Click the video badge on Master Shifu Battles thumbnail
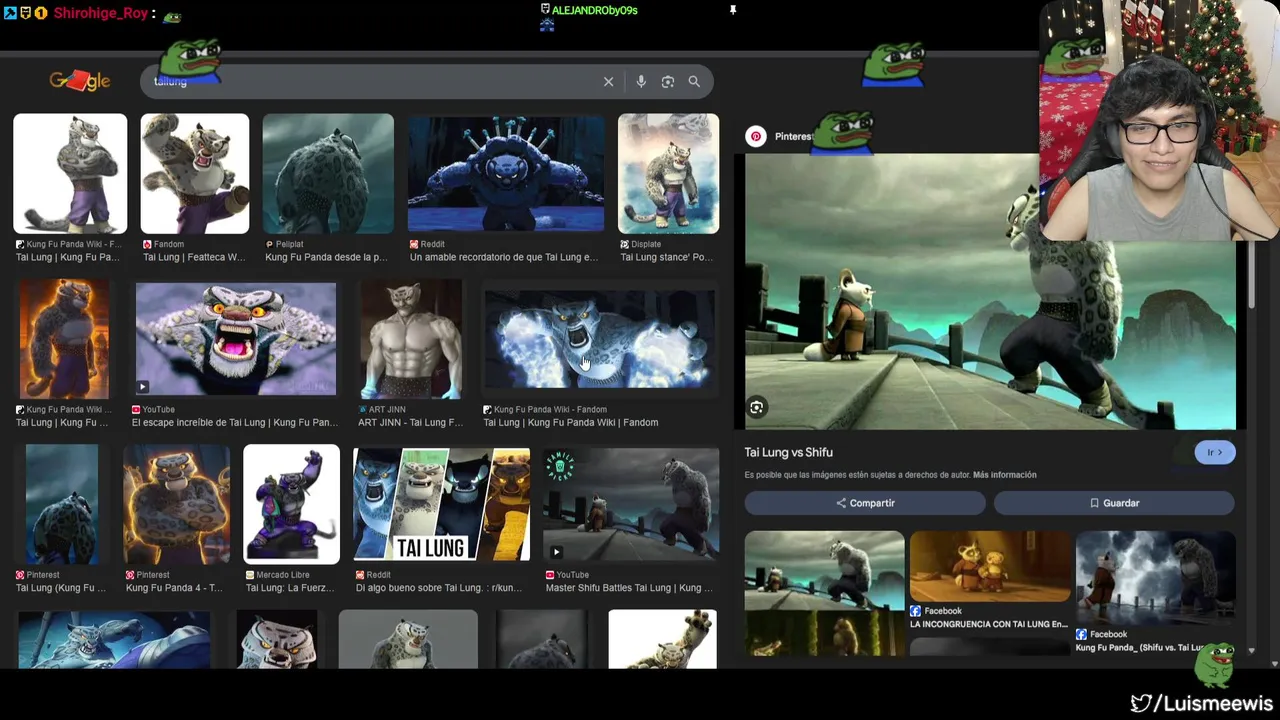 (556, 552)
